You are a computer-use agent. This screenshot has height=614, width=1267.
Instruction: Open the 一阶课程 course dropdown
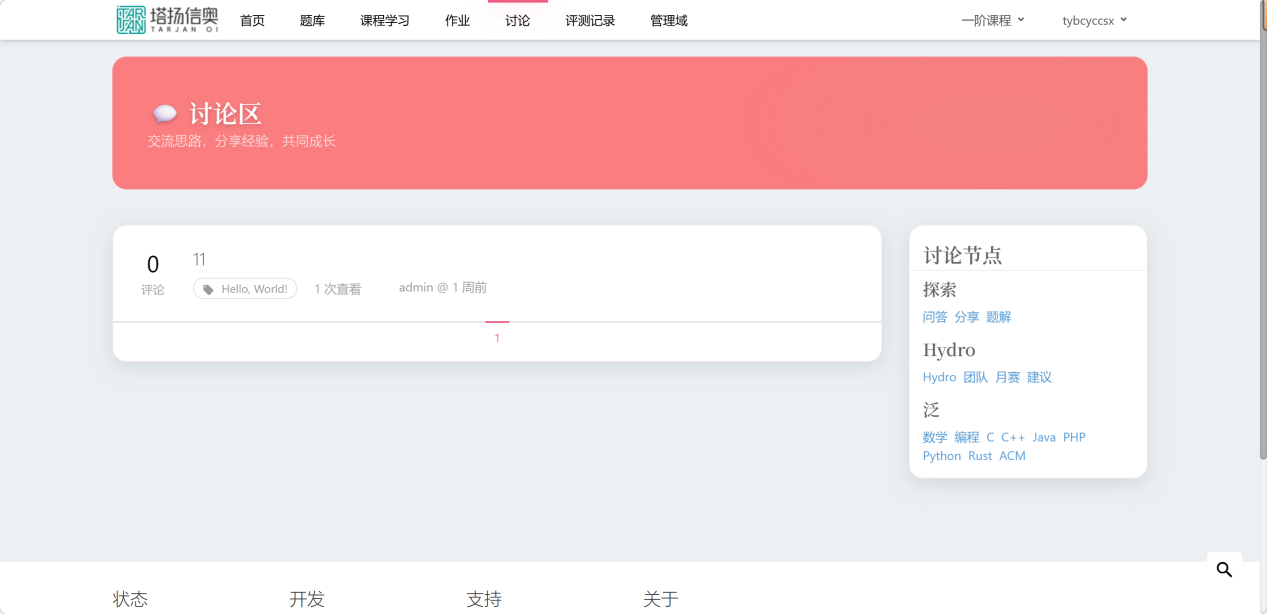(x=988, y=18)
